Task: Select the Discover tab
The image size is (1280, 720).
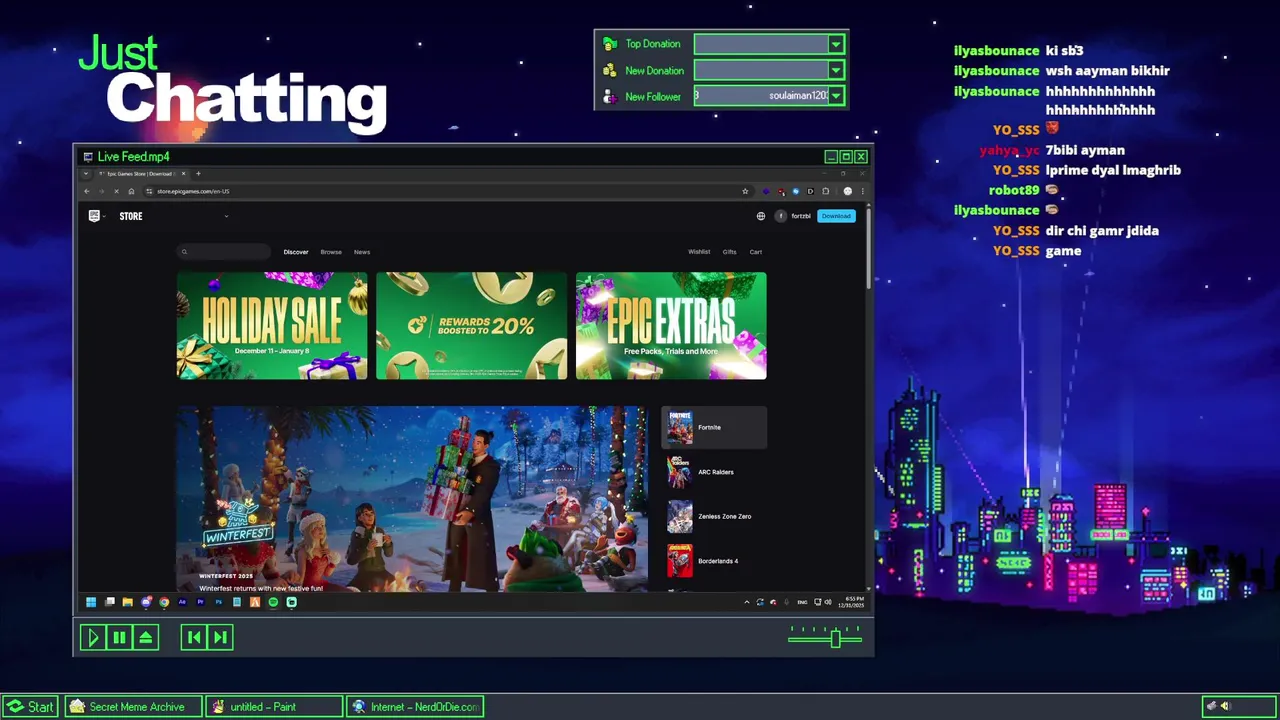Action: 296,252
